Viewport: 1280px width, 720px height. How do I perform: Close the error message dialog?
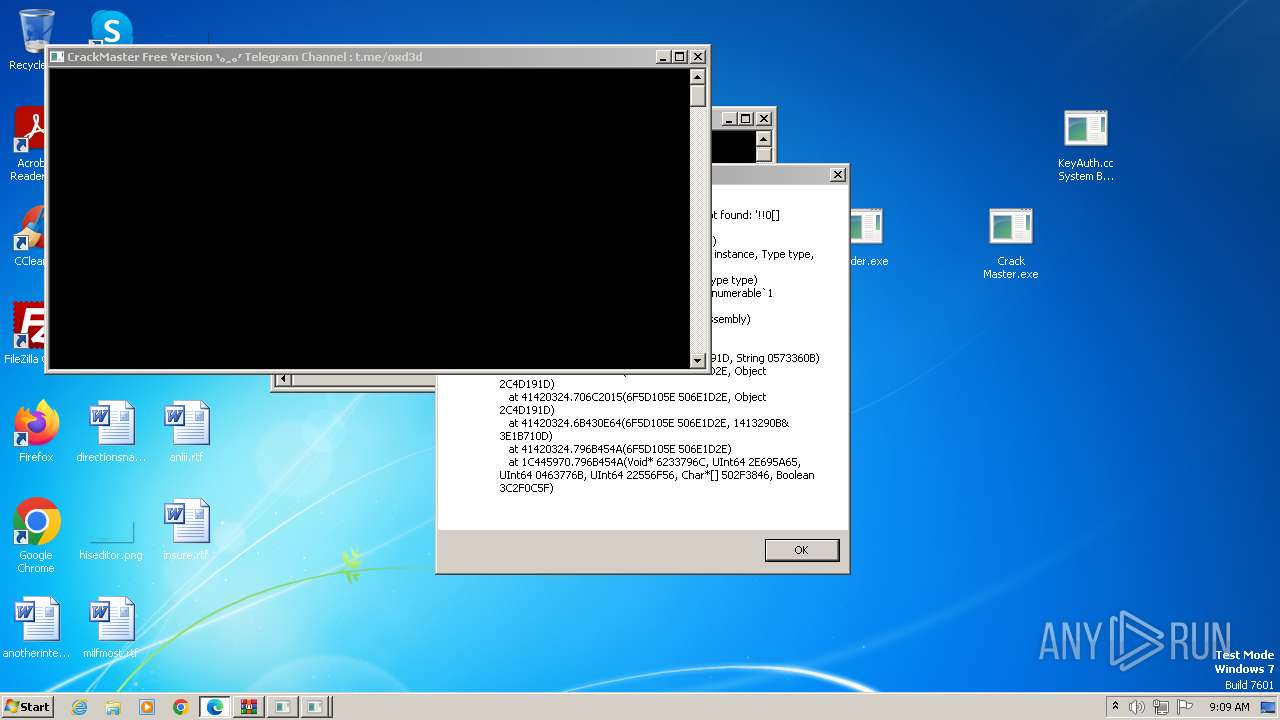click(837, 175)
